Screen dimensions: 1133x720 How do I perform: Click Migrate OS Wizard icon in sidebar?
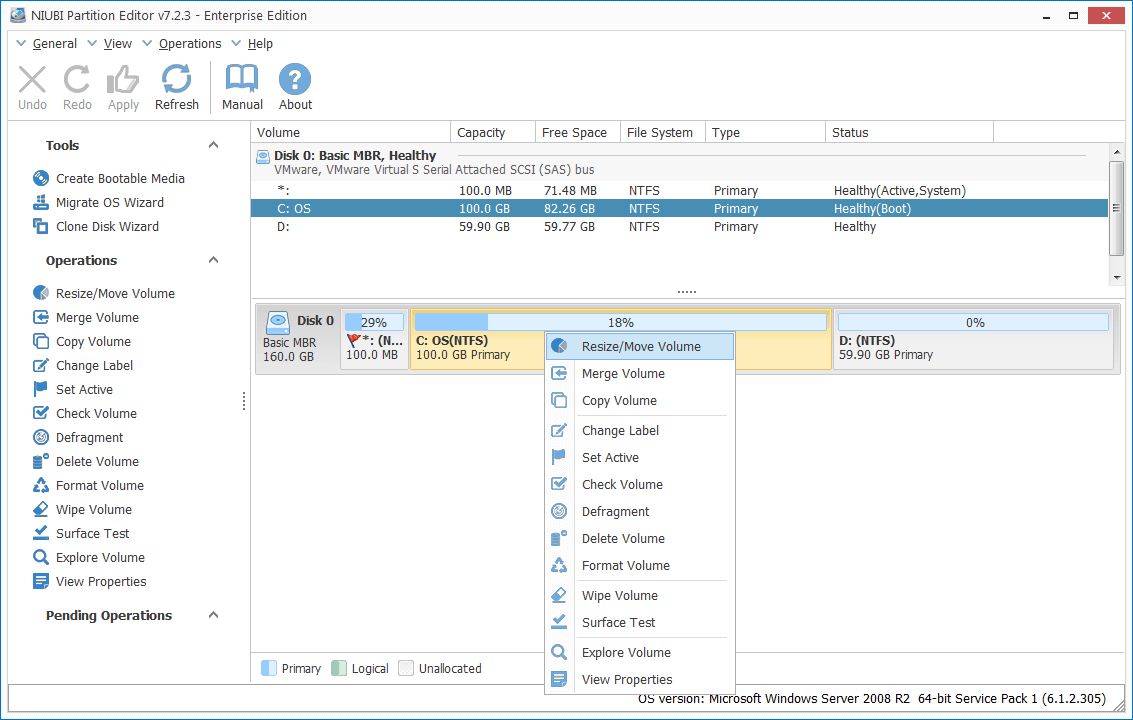[41, 202]
